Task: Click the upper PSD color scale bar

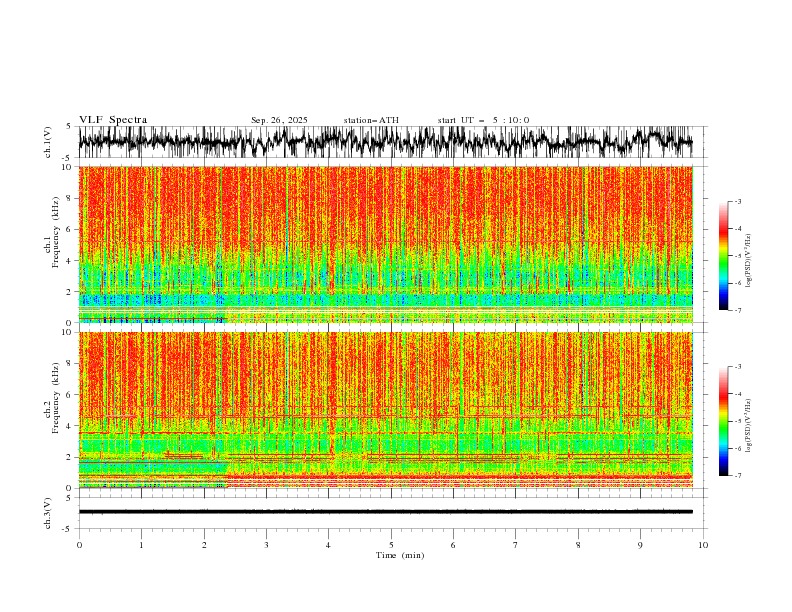Action: tap(723, 256)
